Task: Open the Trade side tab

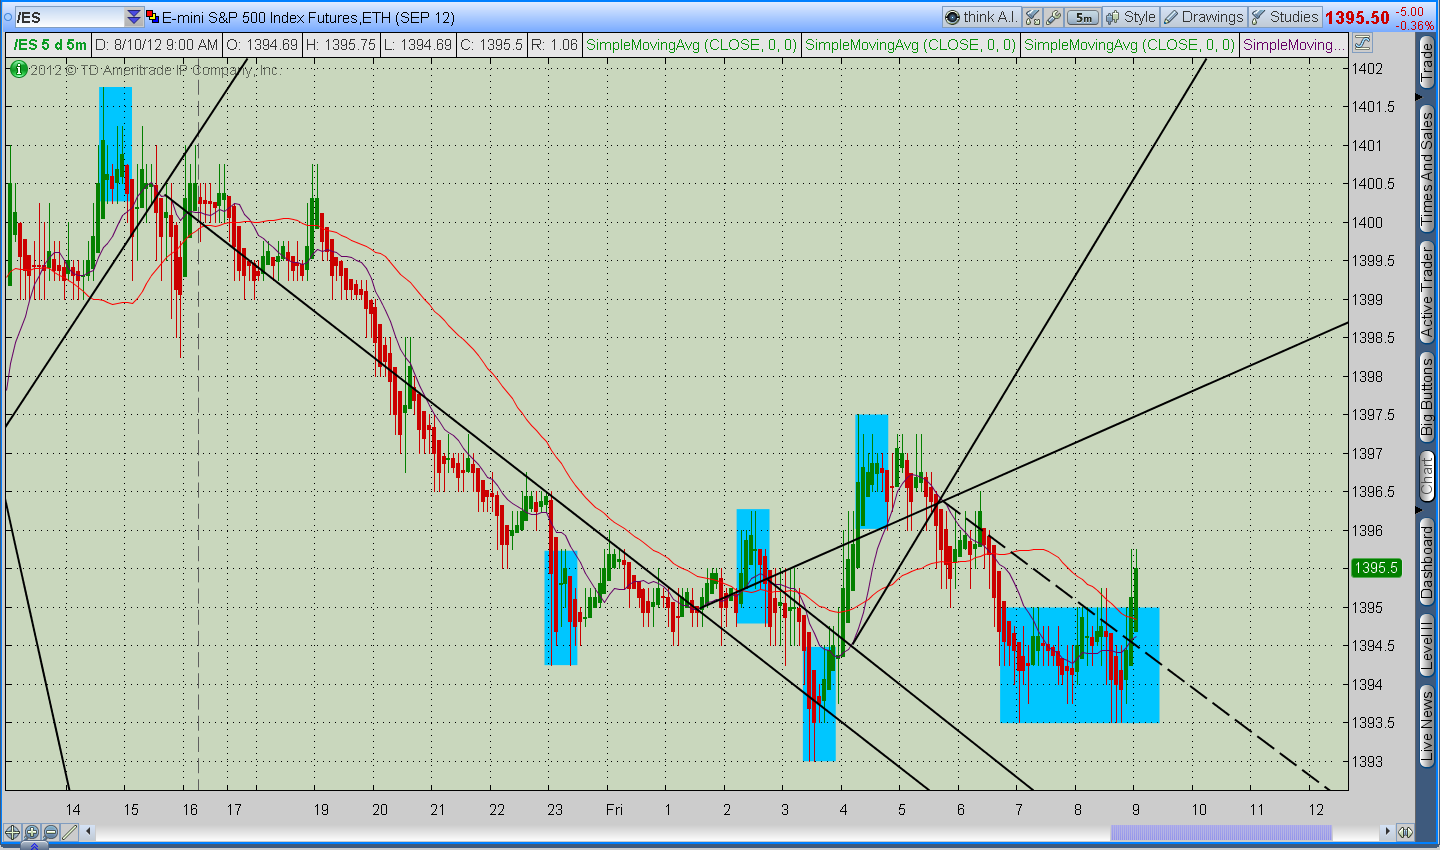Action: point(1427,62)
